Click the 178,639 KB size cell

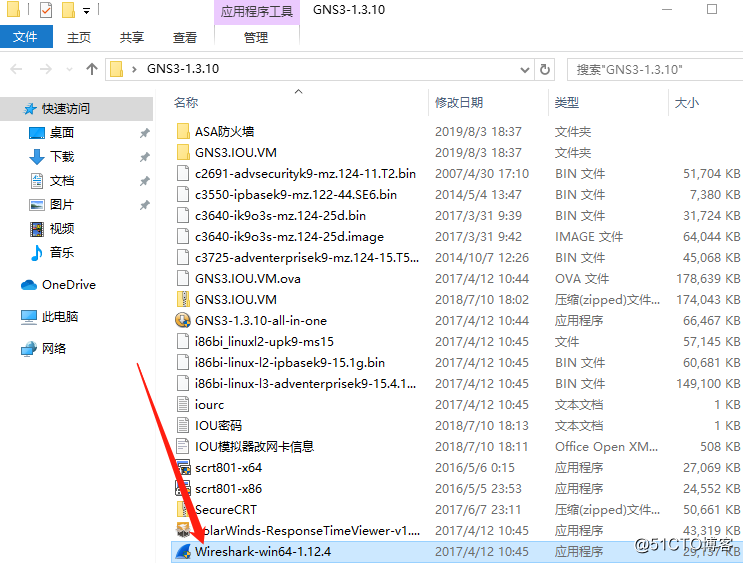click(708, 279)
